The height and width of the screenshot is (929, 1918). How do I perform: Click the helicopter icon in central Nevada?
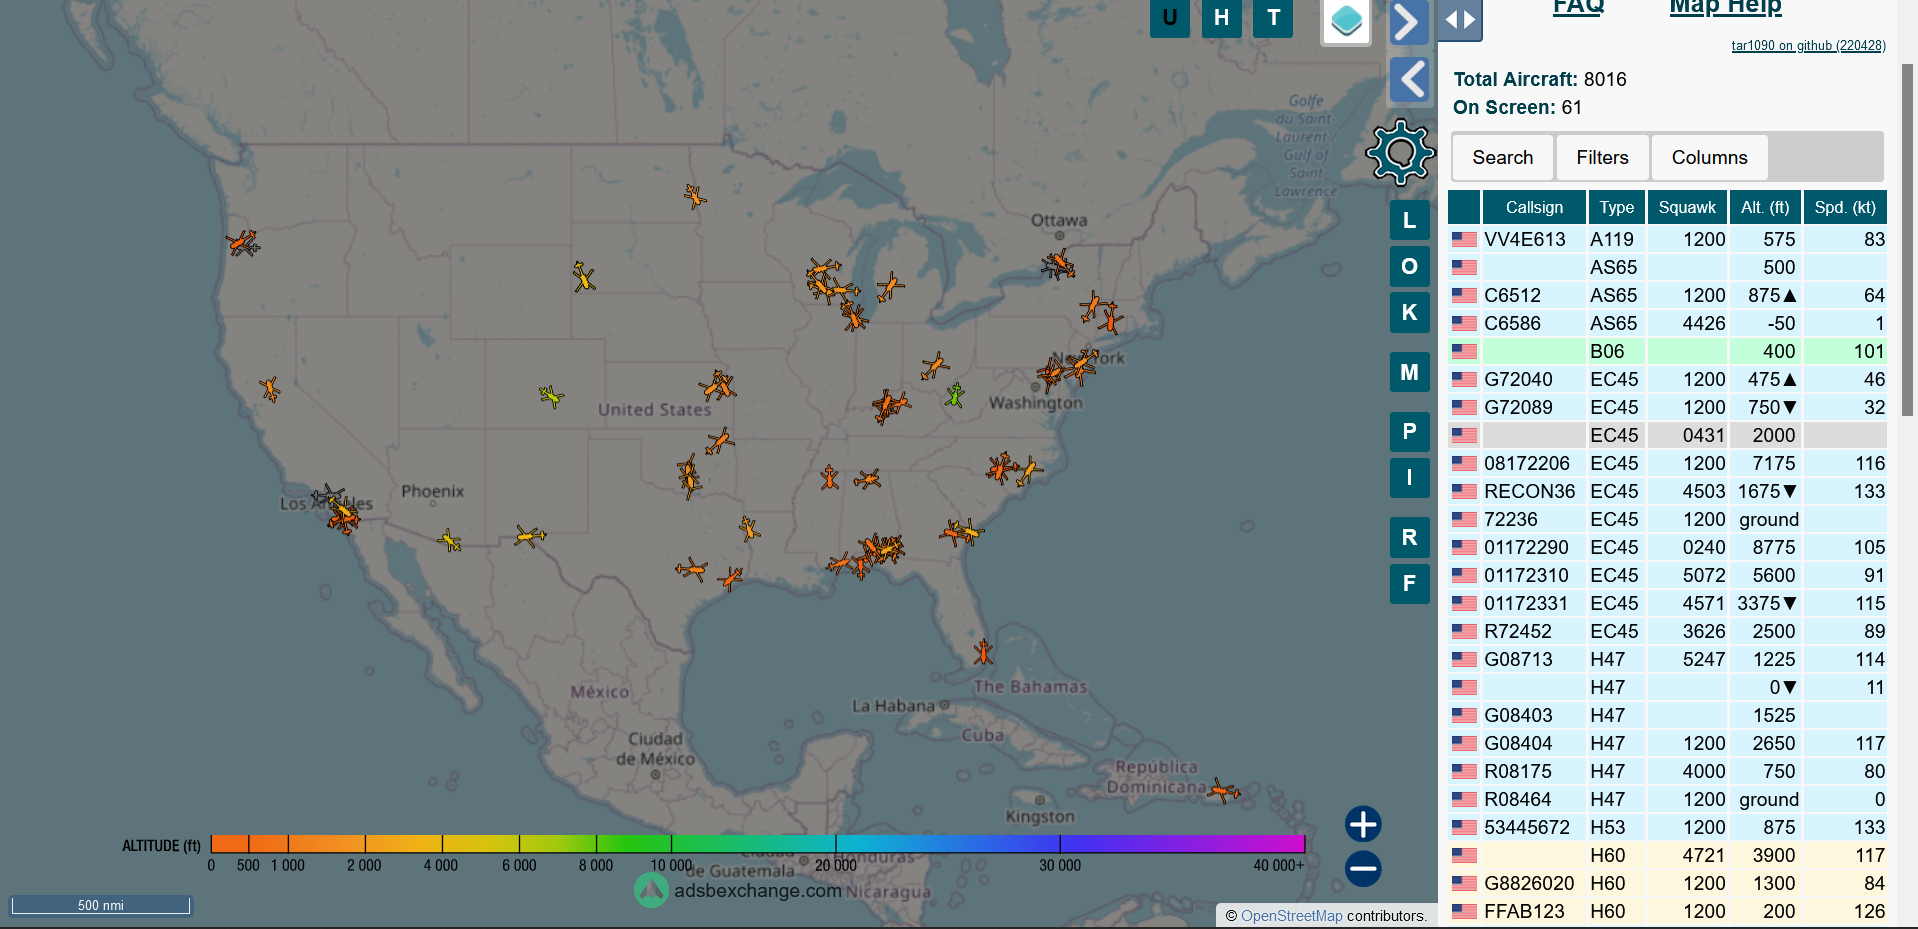tap(269, 389)
